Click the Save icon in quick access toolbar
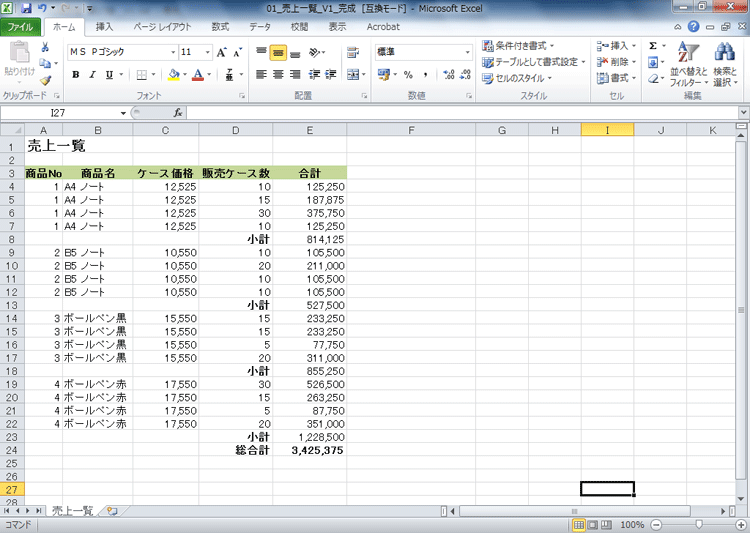This screenshot has height=533, width=750. click(x=26, y=8)
